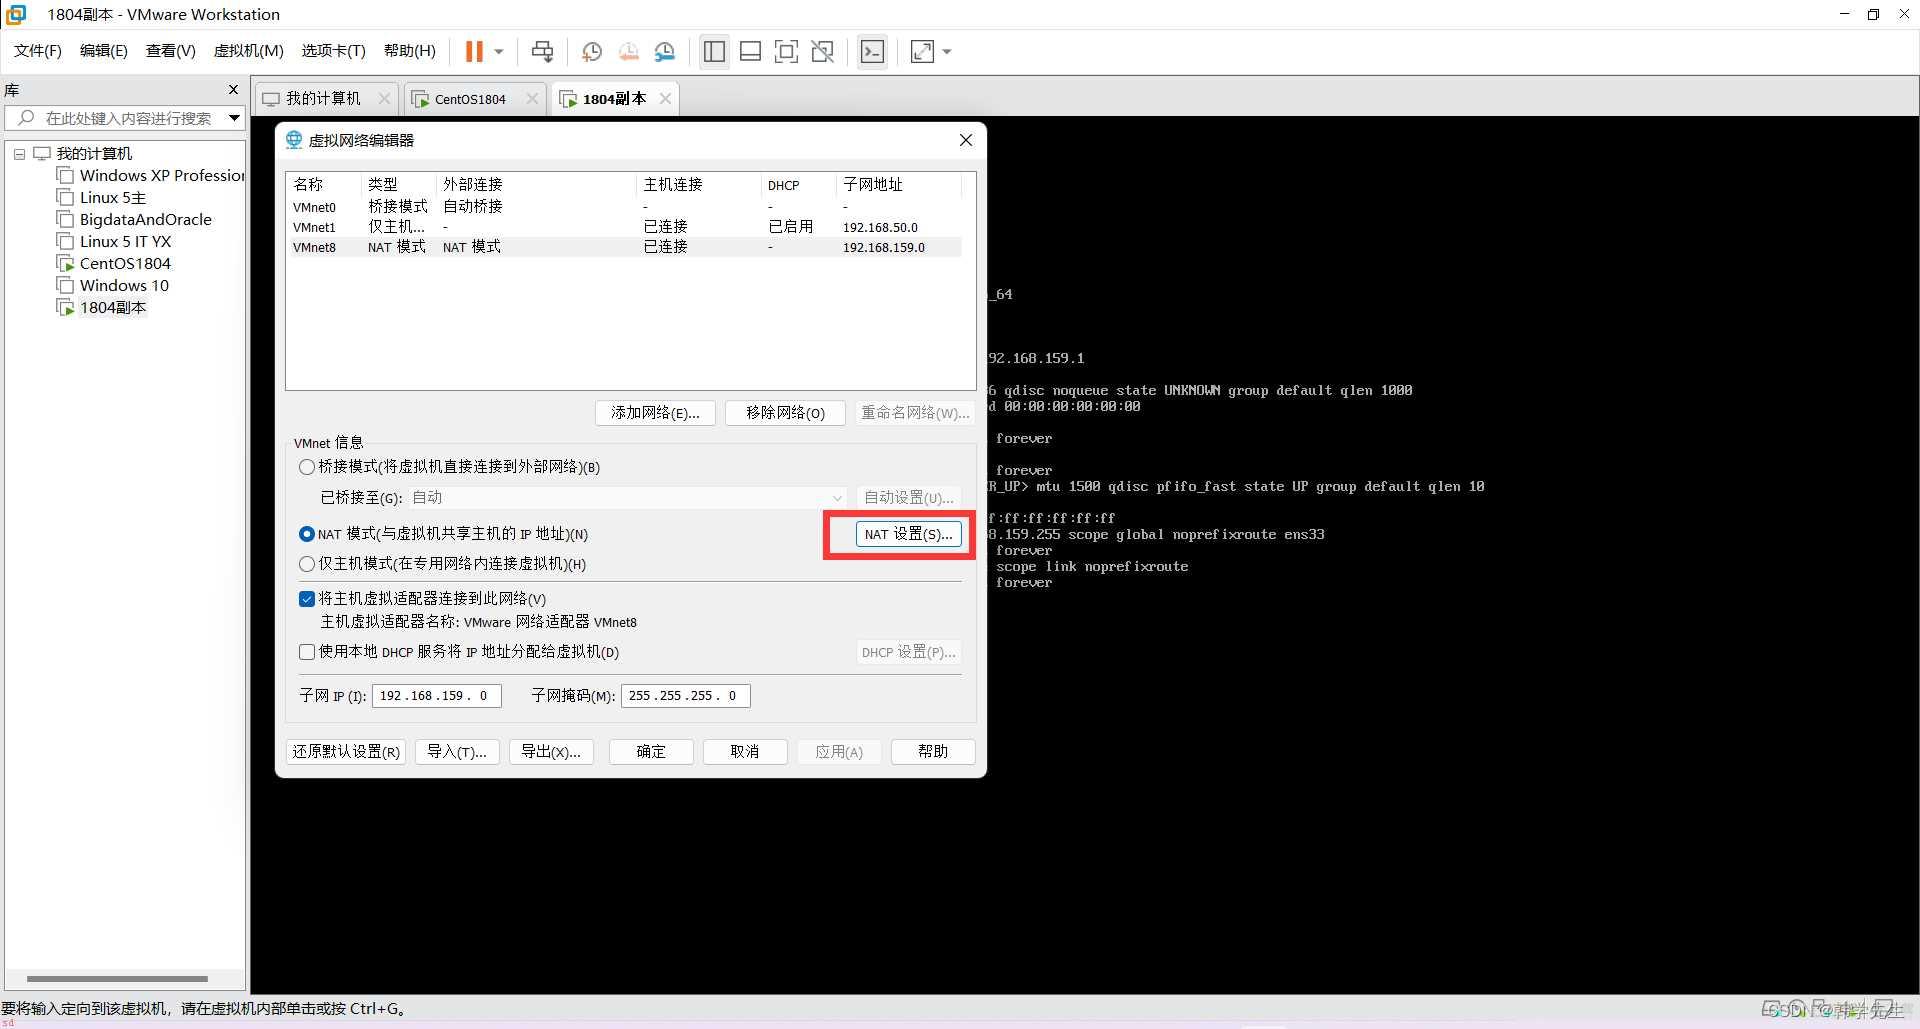Click the 移除网络(O) button
This screenshot has height=1029, width=1920.
pos(785,413)
